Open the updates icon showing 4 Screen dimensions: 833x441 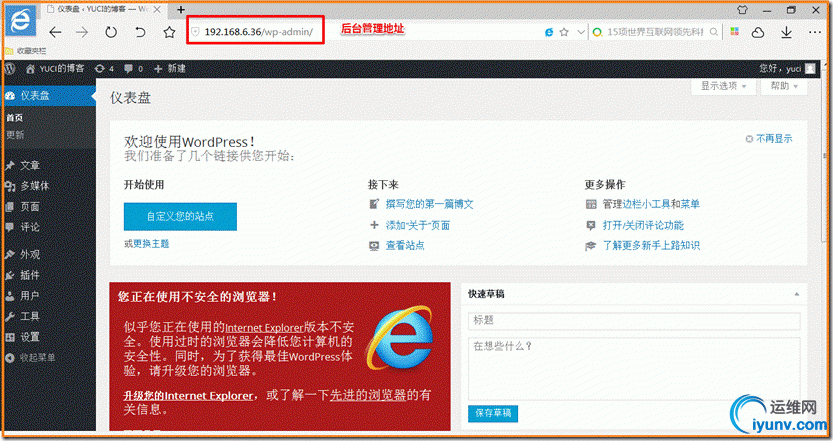(104, 69)
